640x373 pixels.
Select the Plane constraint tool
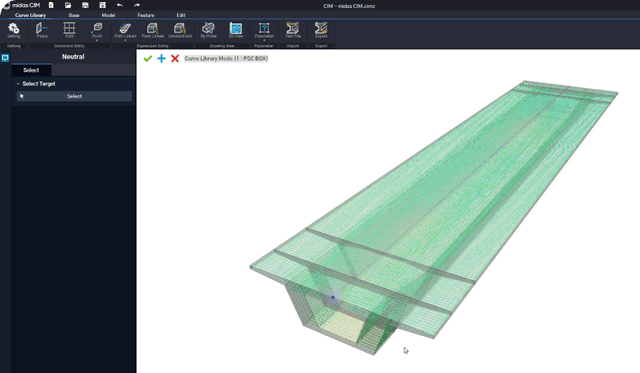tap(42, 30)
